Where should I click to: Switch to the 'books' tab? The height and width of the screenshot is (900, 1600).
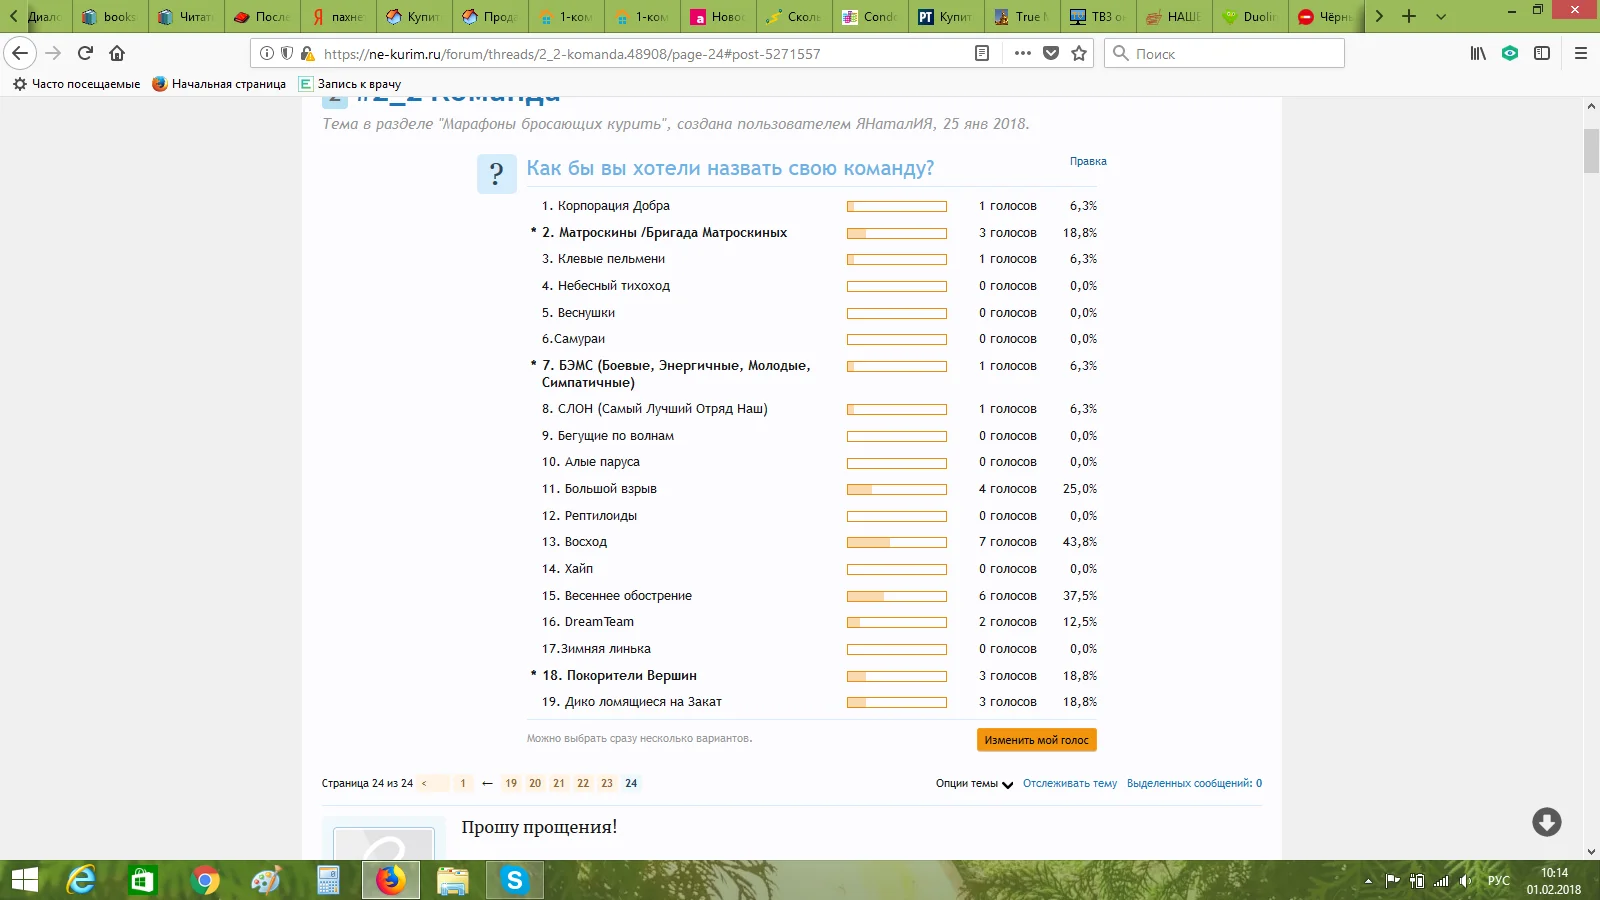click(110, 16)
